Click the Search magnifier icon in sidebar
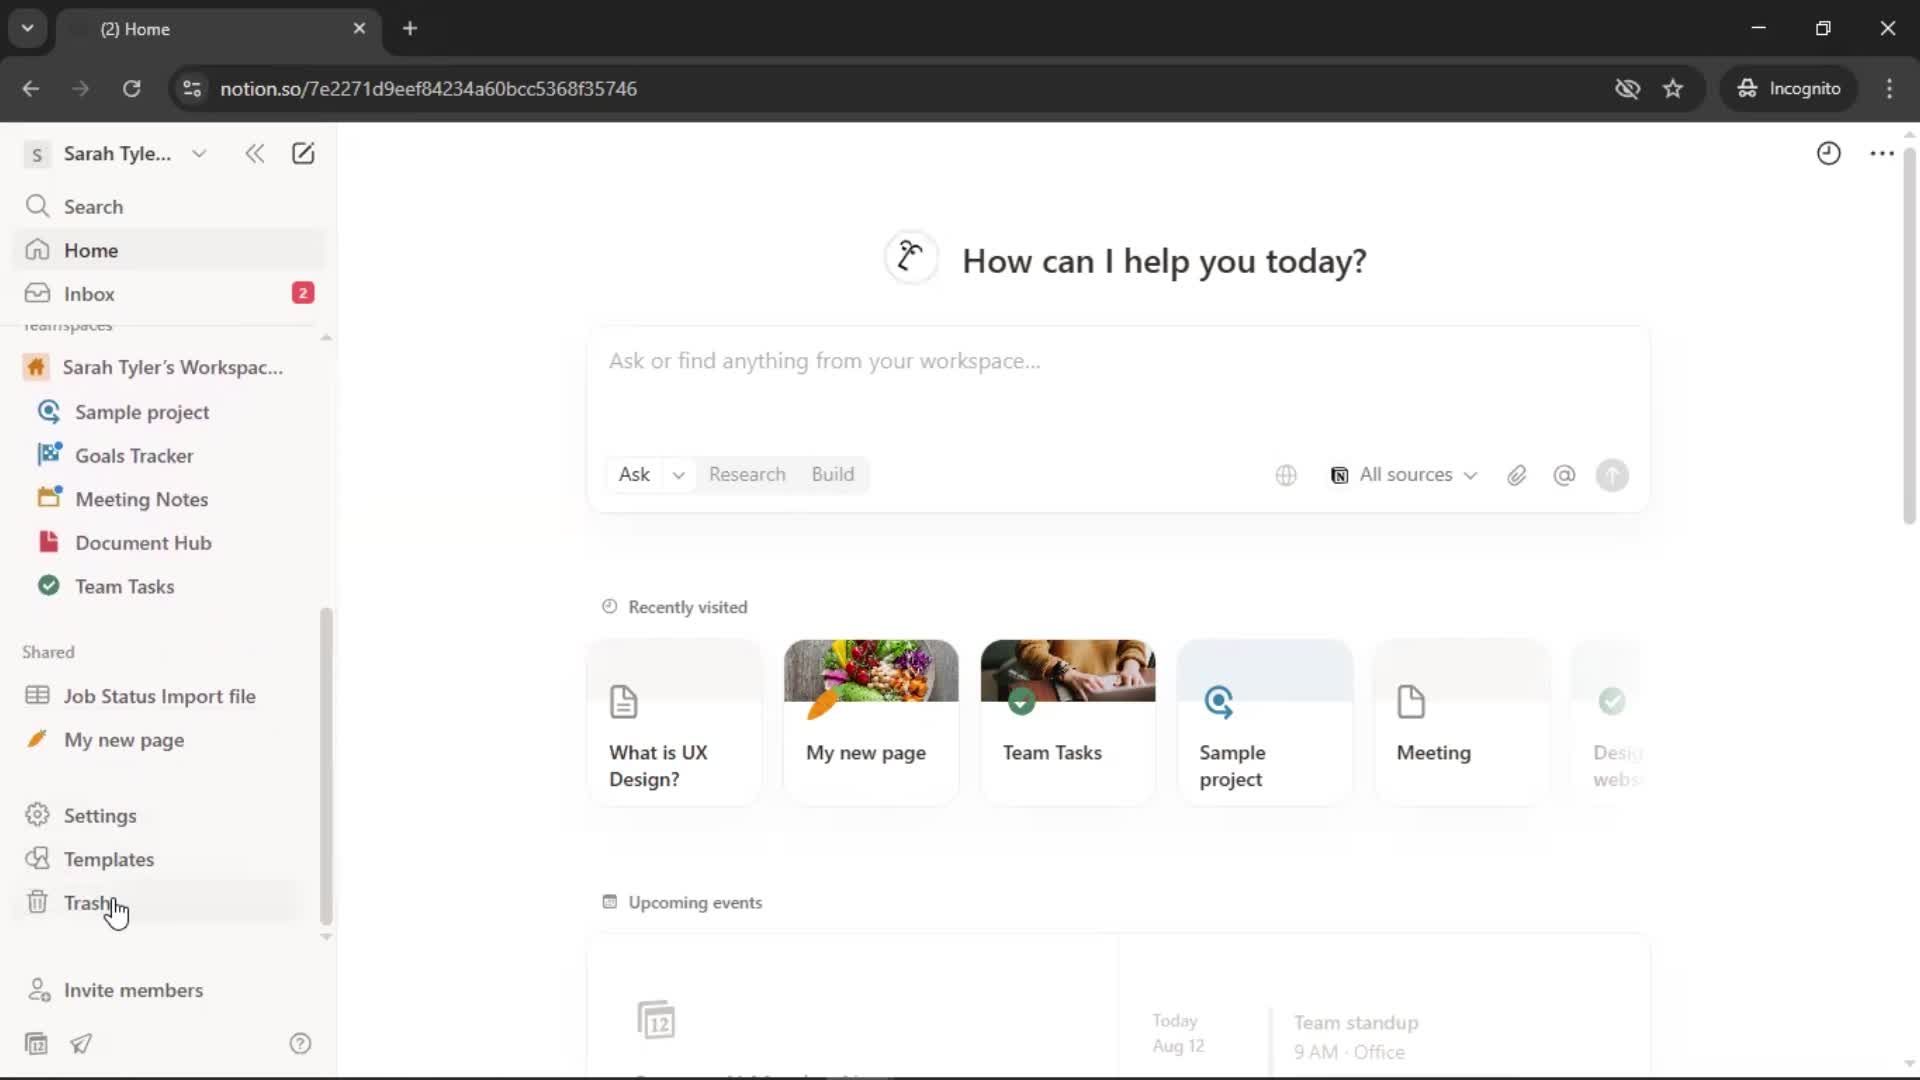The height and width of the screenshot is (1080, 1920). click(x=37, y=206)
